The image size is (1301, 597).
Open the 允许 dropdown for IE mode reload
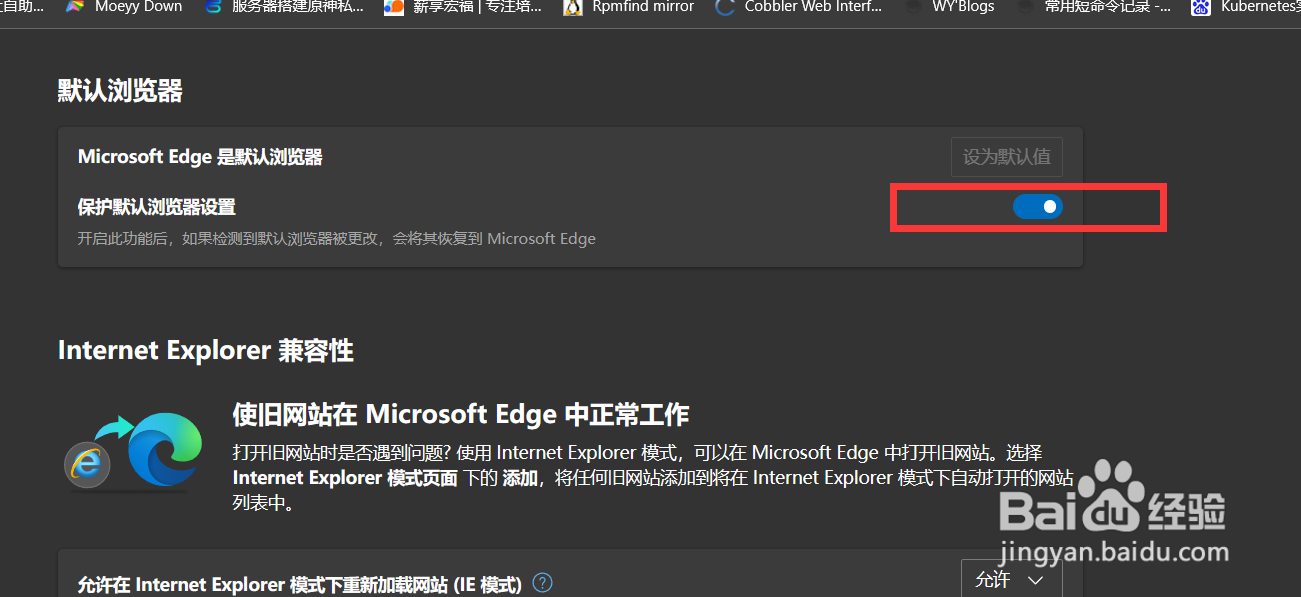tap(1011, 579)
